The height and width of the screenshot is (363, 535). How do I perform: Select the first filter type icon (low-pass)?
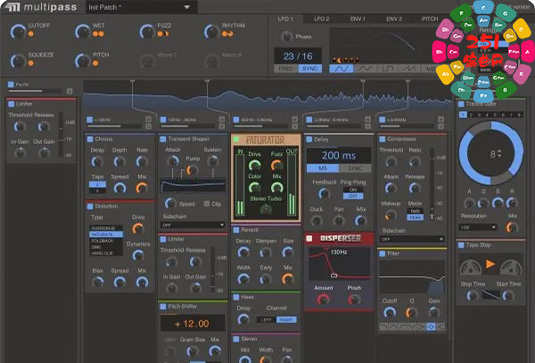coord(384,326)
